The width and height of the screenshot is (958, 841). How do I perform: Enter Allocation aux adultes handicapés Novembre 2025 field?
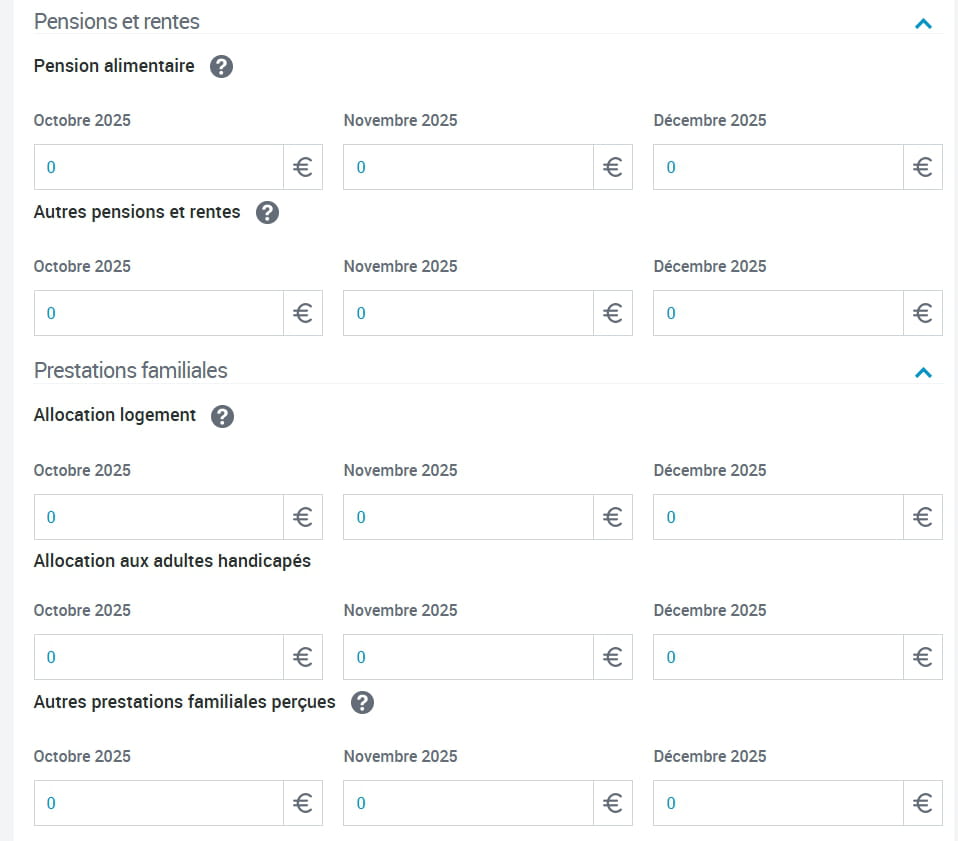click(468, 657)
